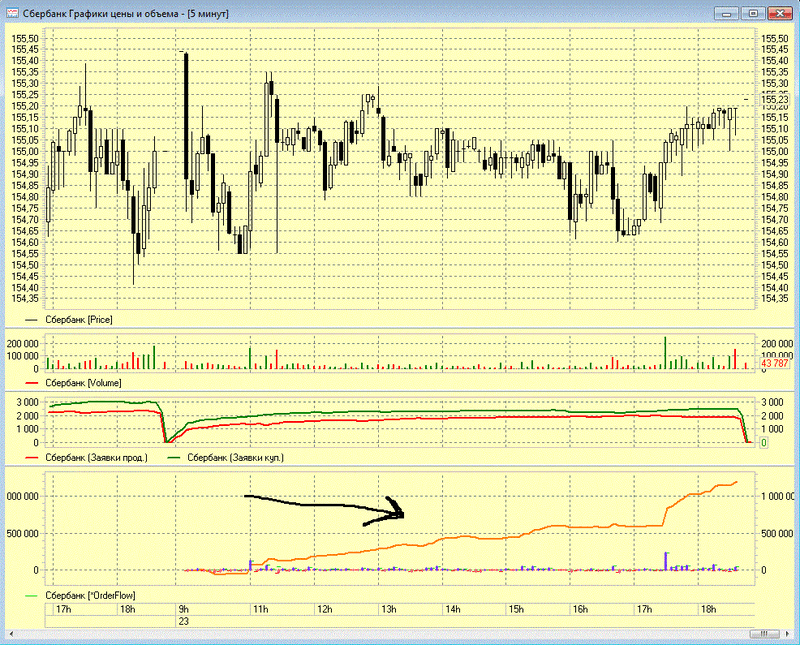Click the 14h time axis label
This screenshot has height=645, width=800.
tap(452, 609)
